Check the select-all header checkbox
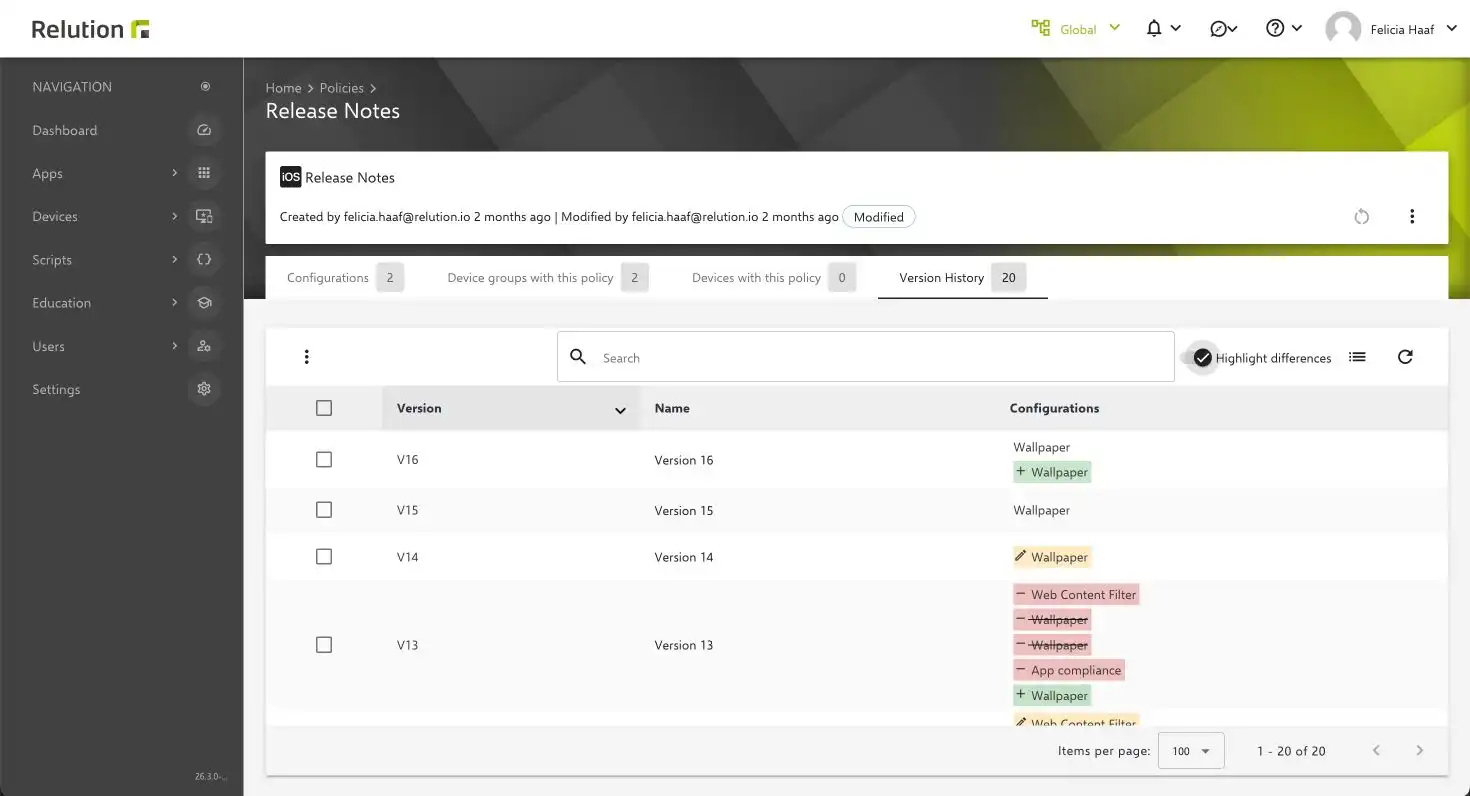Image resolution: width=1470 pixels, height=796 pixels. coord(324,408)
